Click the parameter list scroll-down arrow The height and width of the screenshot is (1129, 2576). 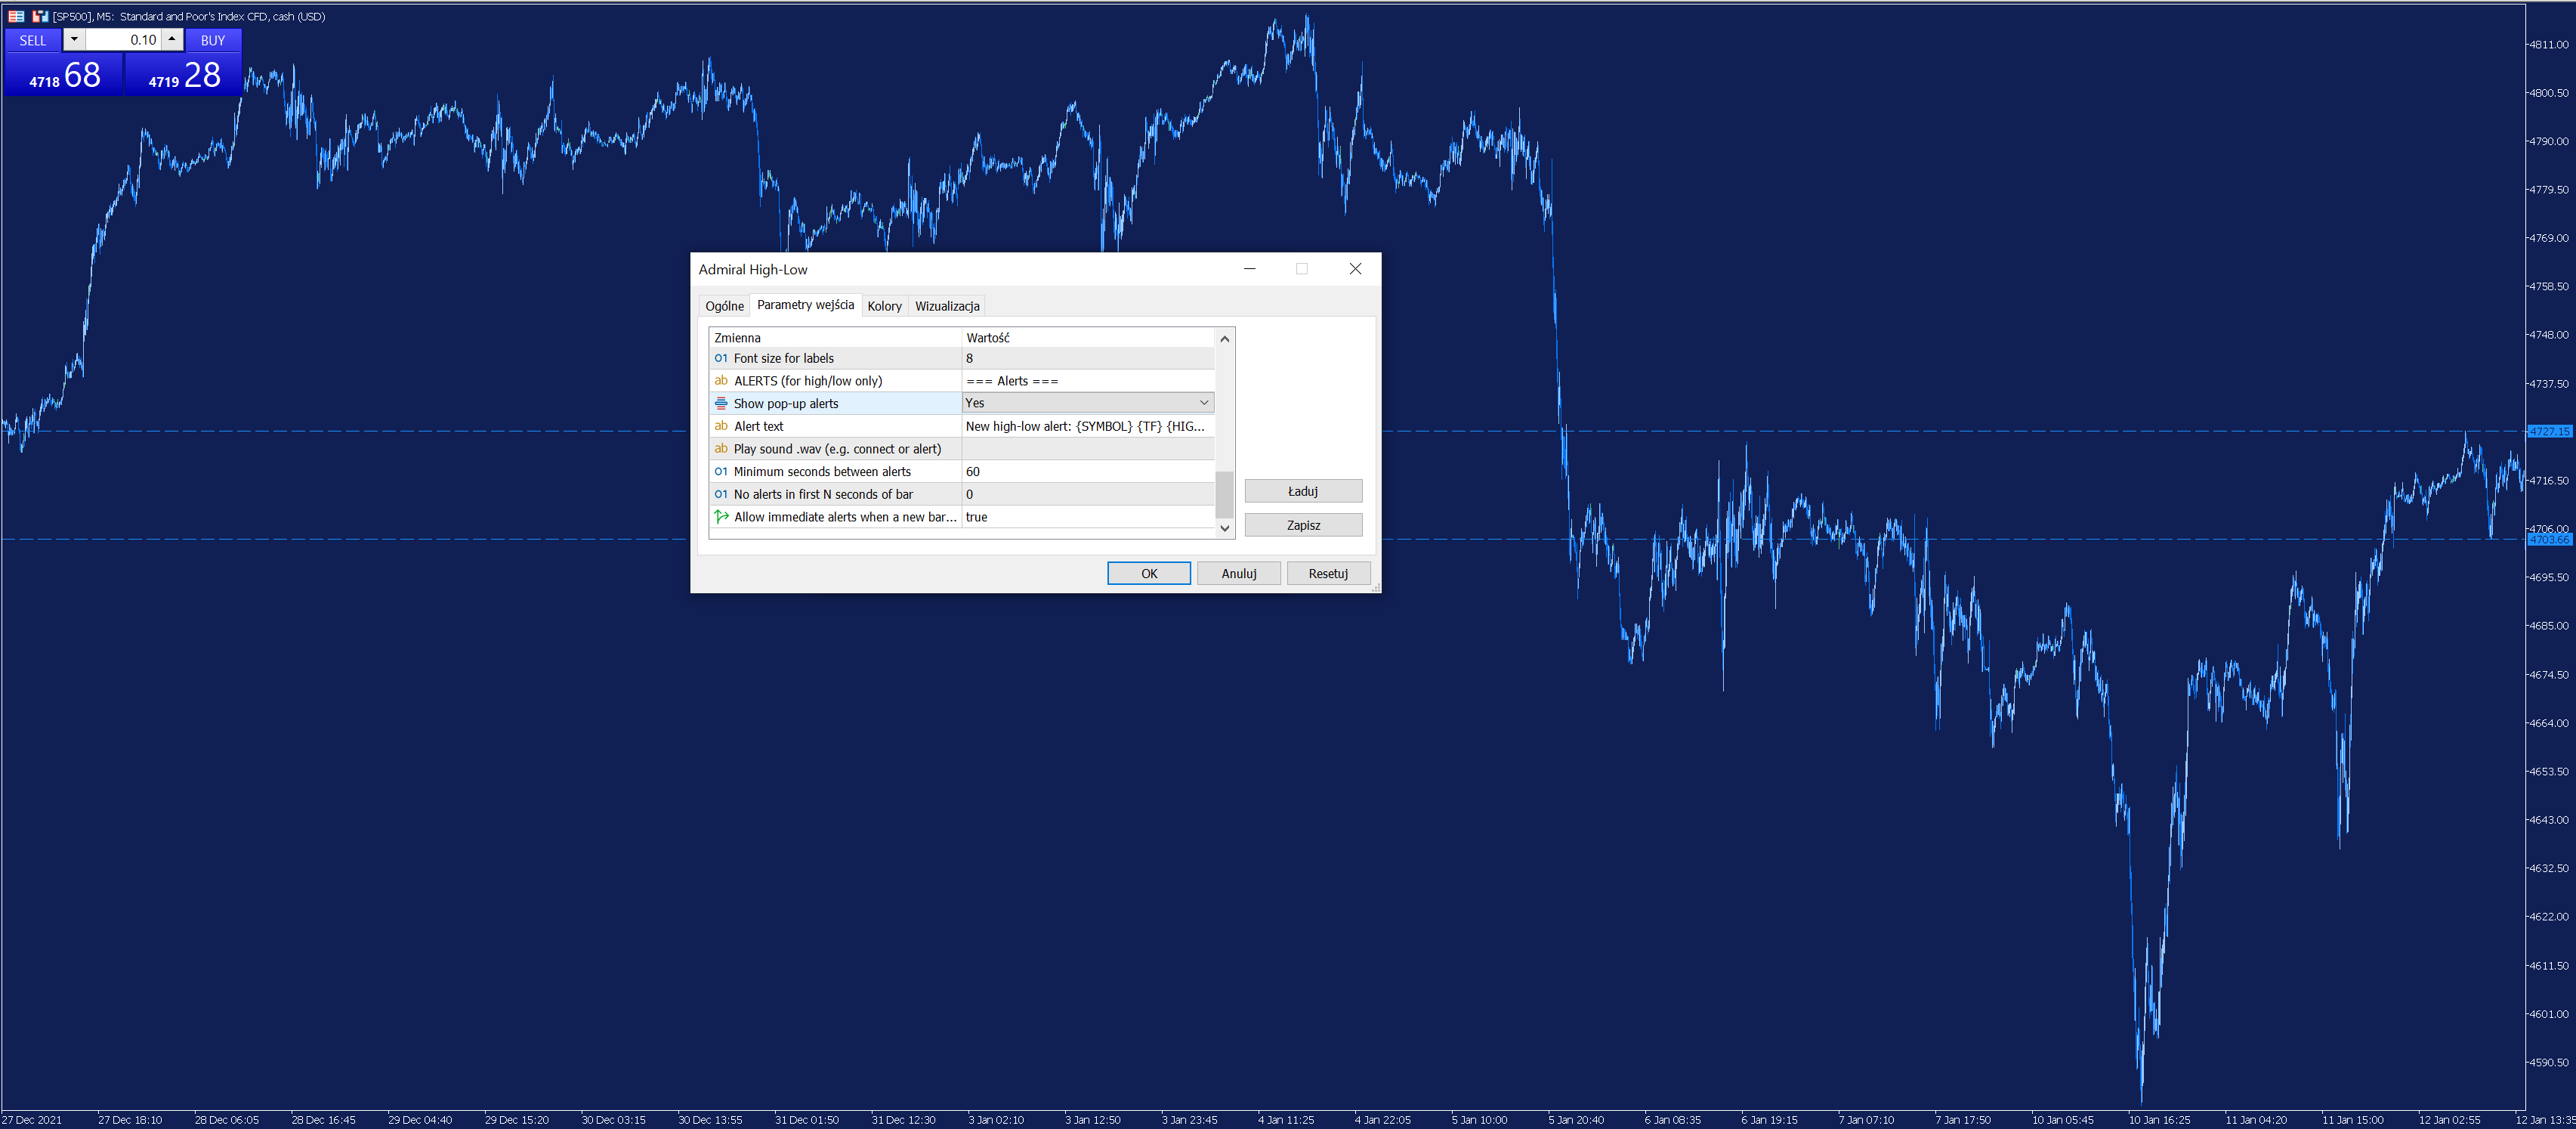[x=1224, y=528]
